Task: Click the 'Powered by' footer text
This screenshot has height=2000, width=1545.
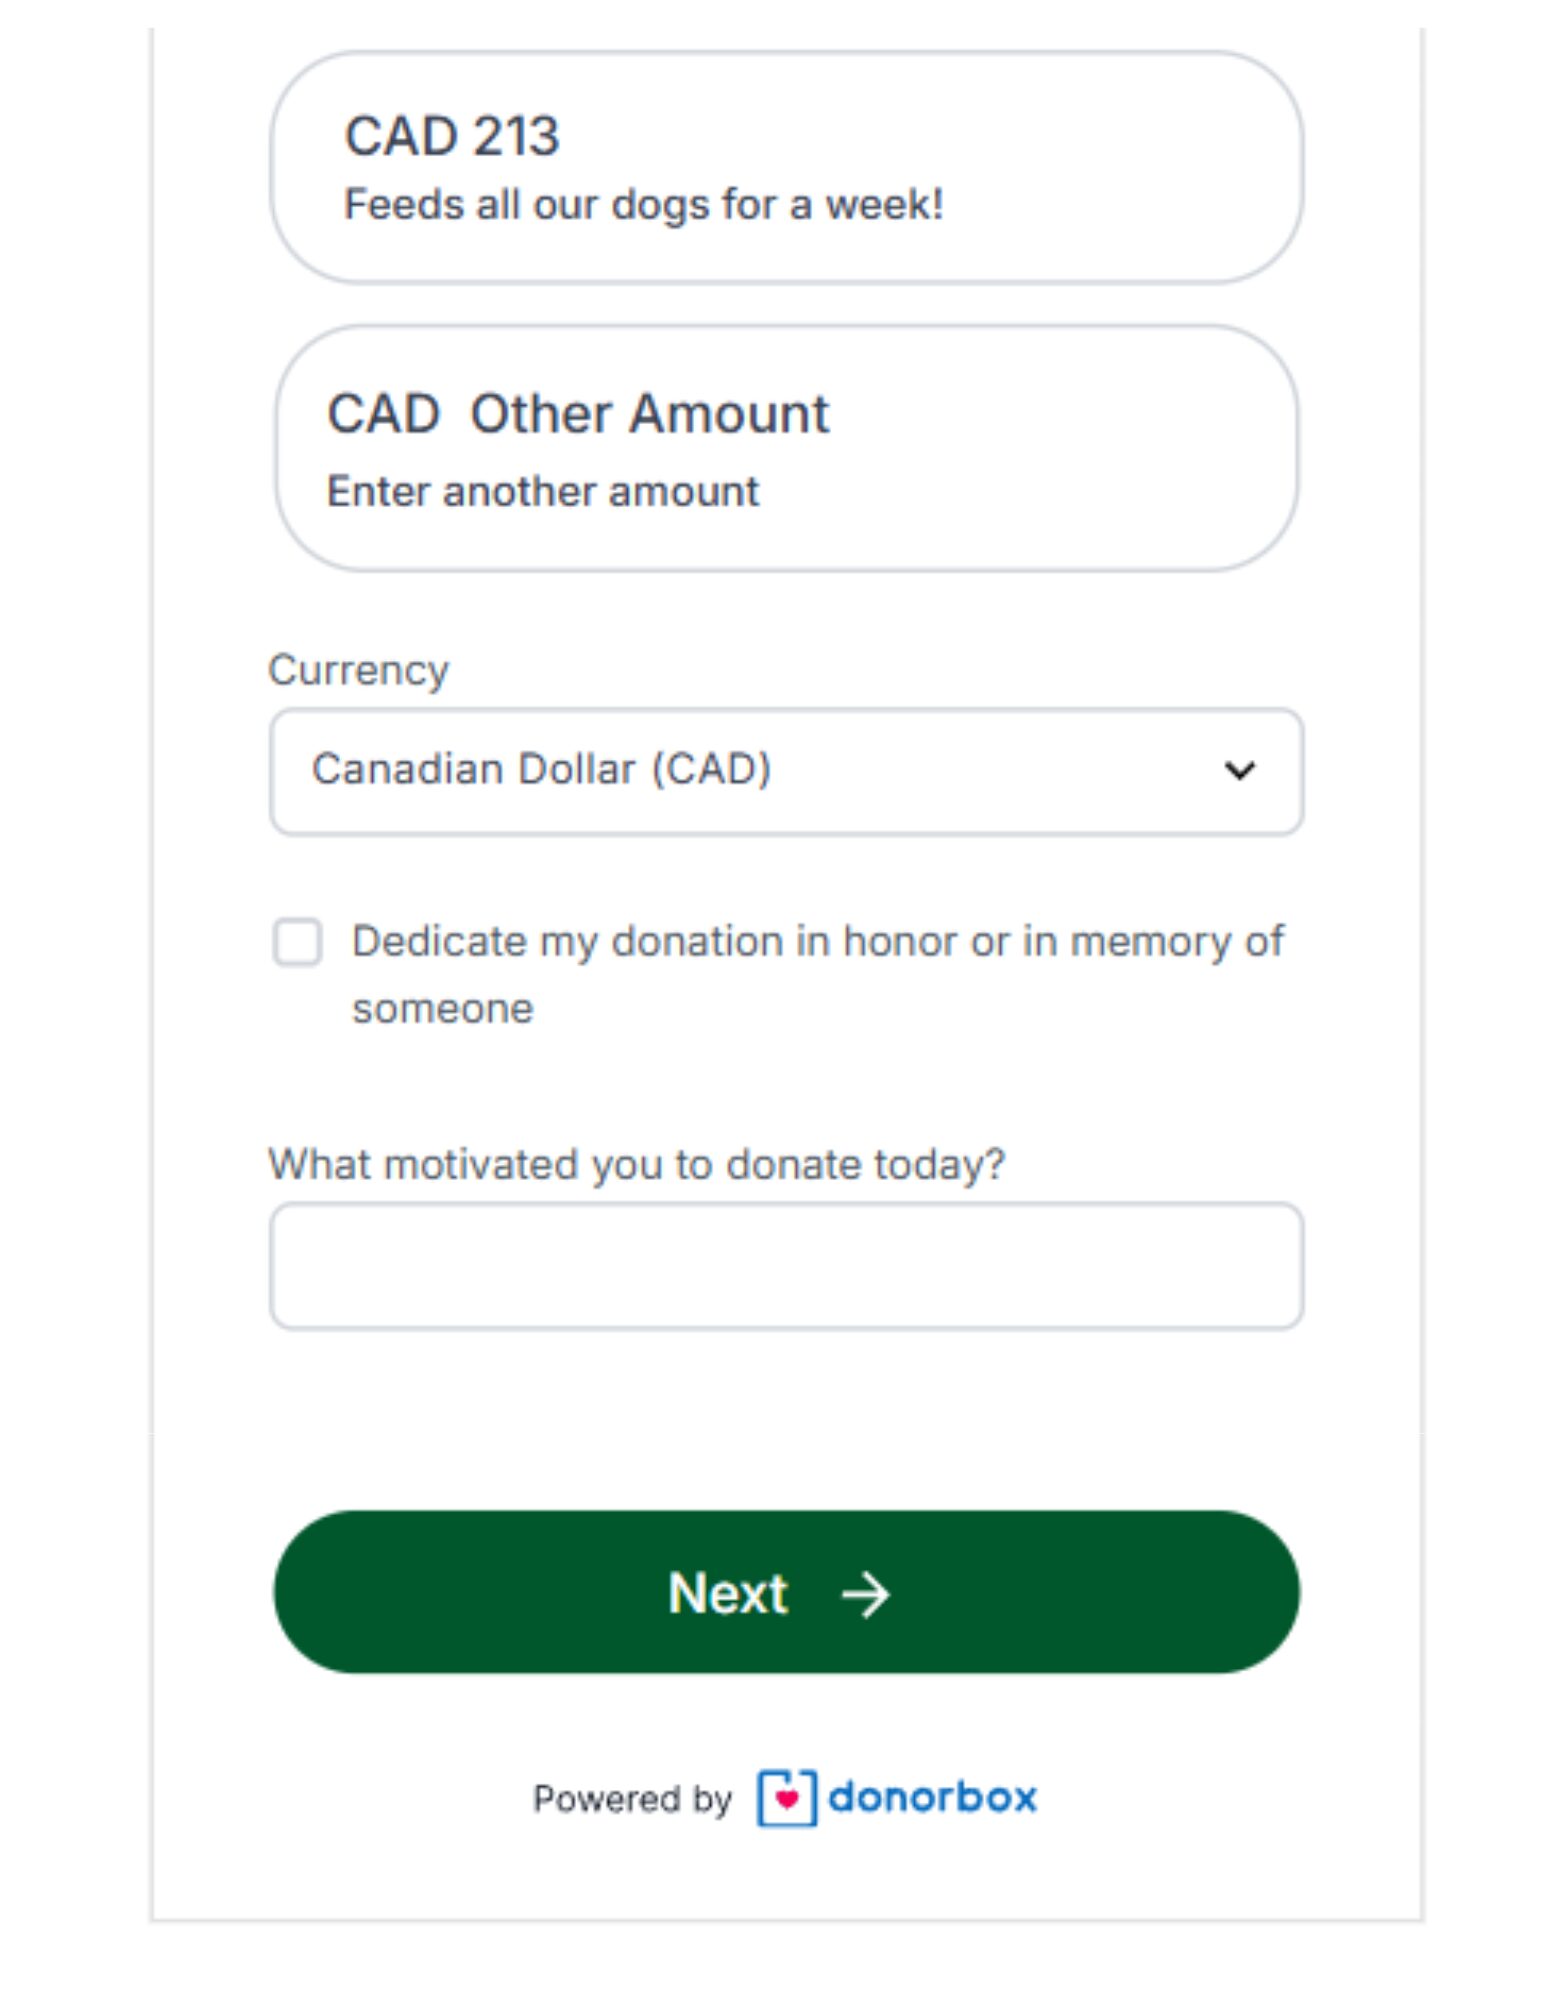Action: click(632, 1799)
